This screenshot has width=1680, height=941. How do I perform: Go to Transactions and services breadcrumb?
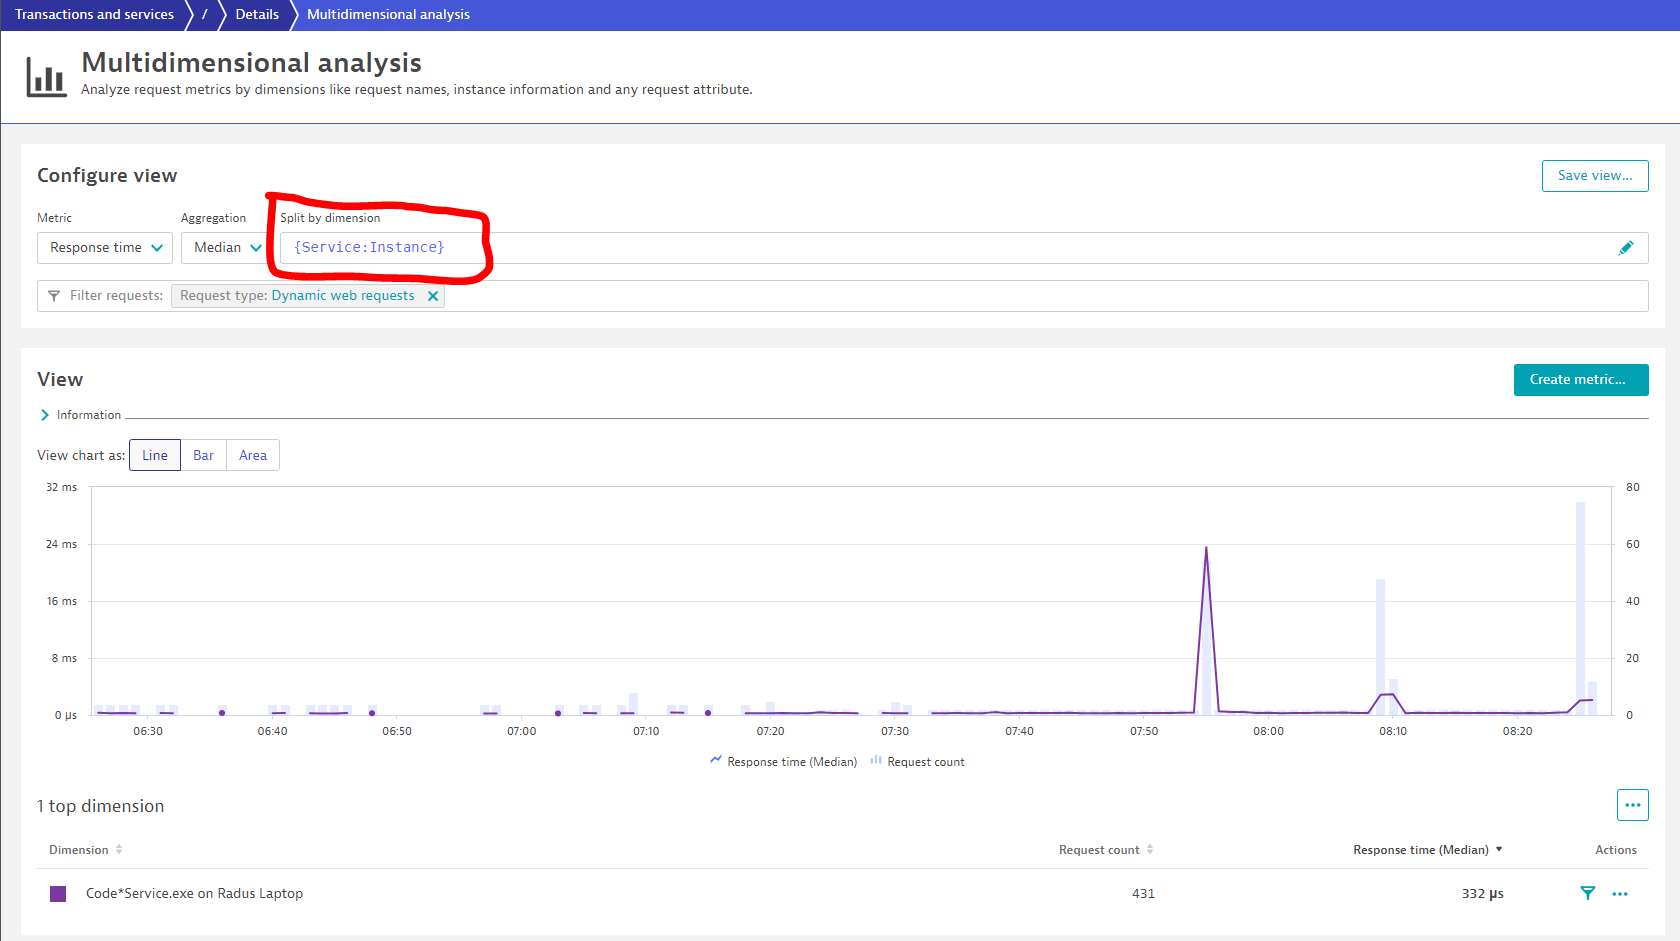(x=94, y=15)
